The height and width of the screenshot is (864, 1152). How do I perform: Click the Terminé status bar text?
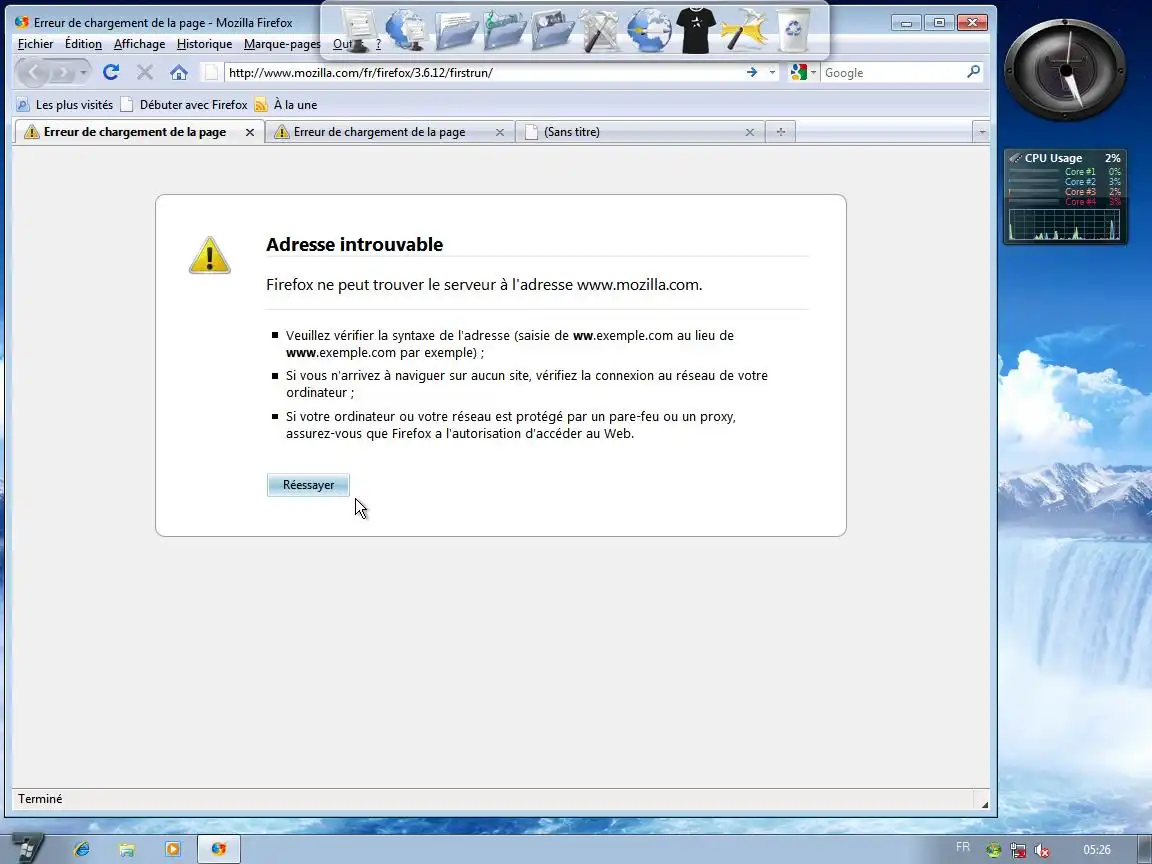coord(40,799)
